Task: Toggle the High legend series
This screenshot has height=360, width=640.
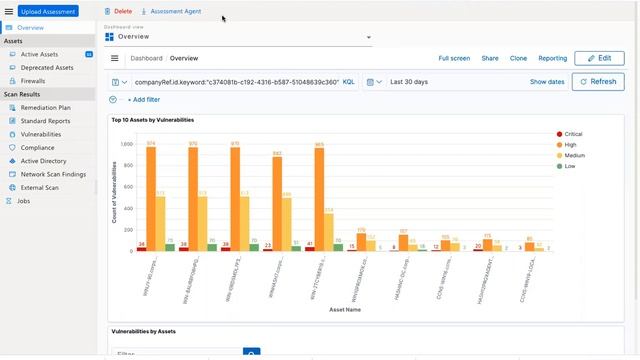Action: [x=567, y=145]
